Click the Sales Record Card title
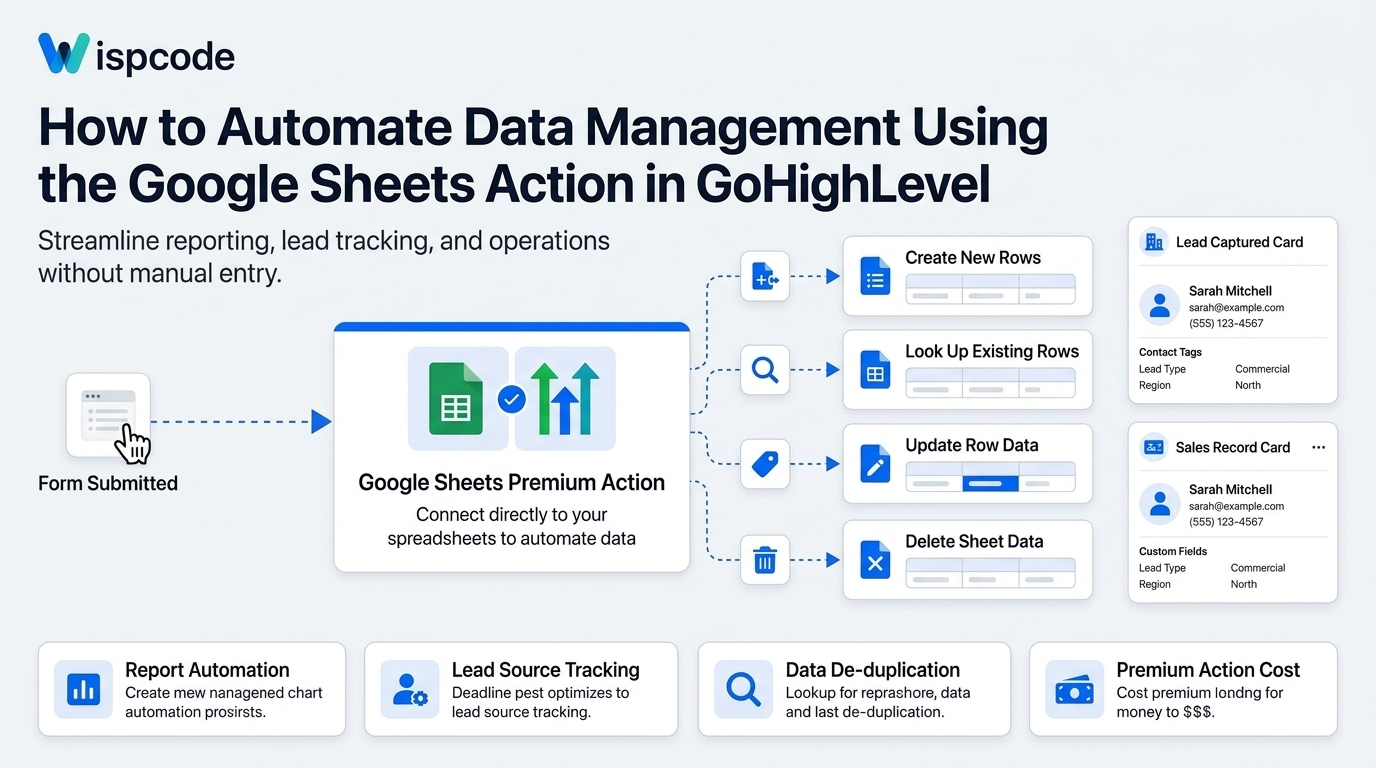This screenshot has width=1376, height=768. (x=1233, y=447)
